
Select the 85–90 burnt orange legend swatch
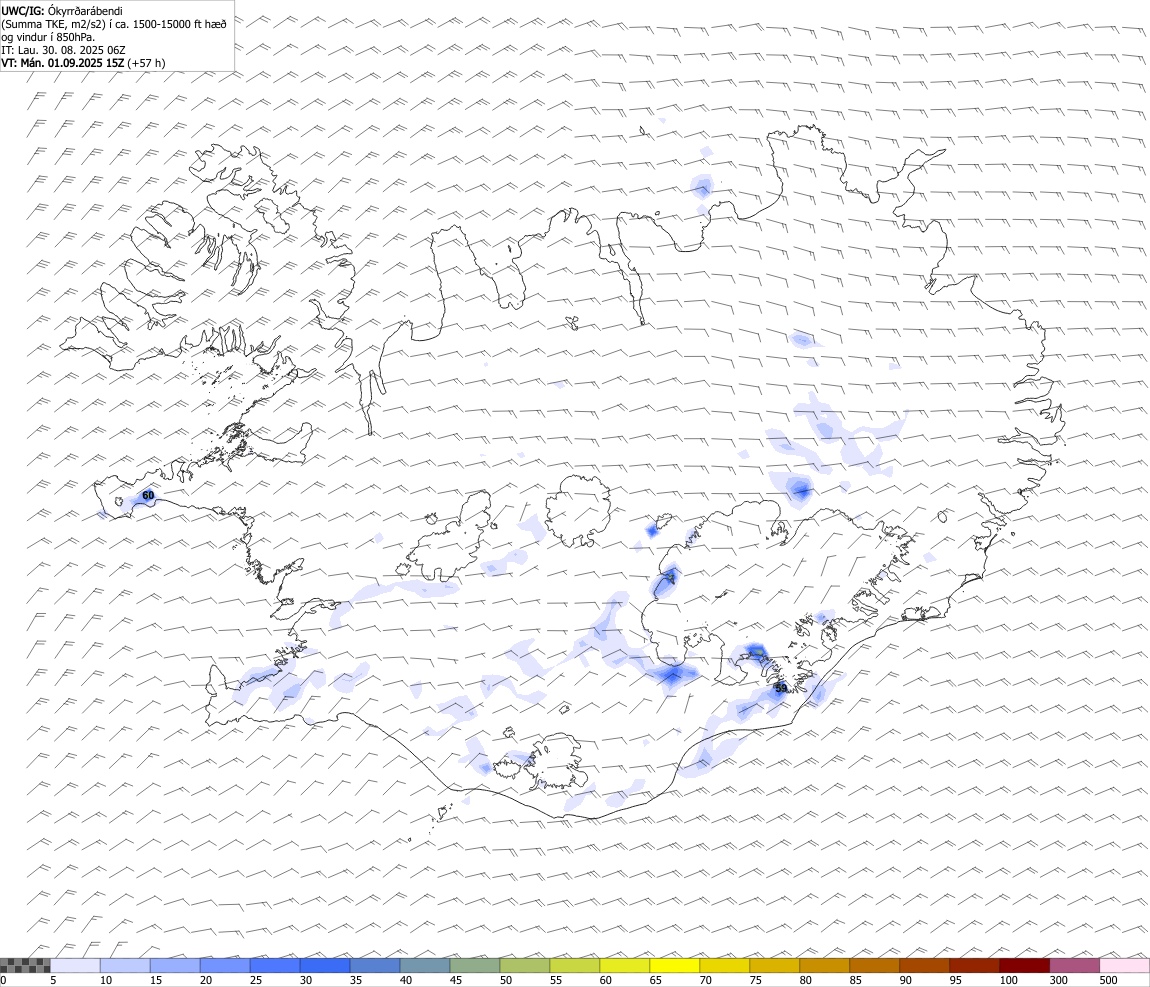click(x=875, y=965)
